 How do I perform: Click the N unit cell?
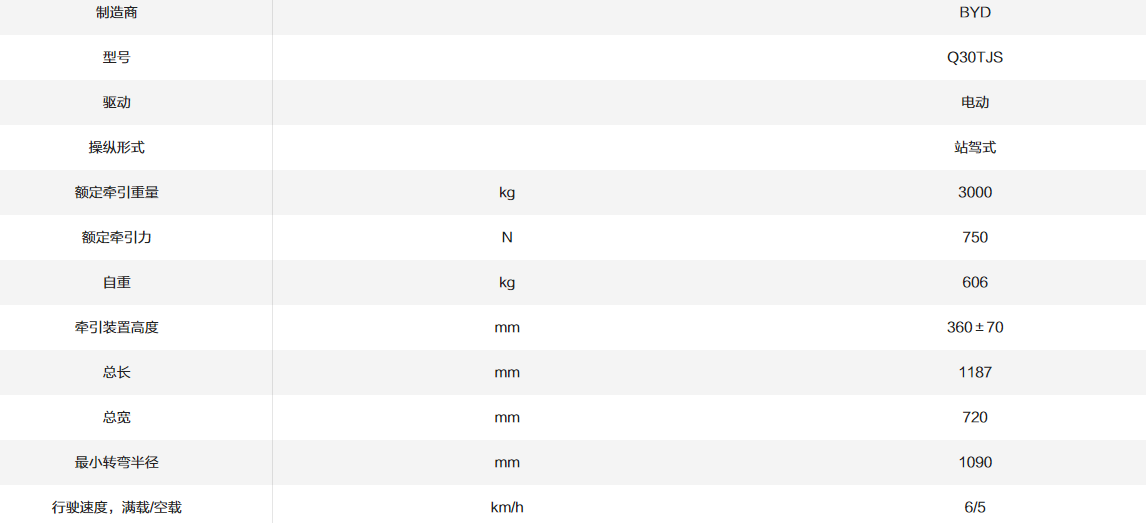(x=507, y=237)
